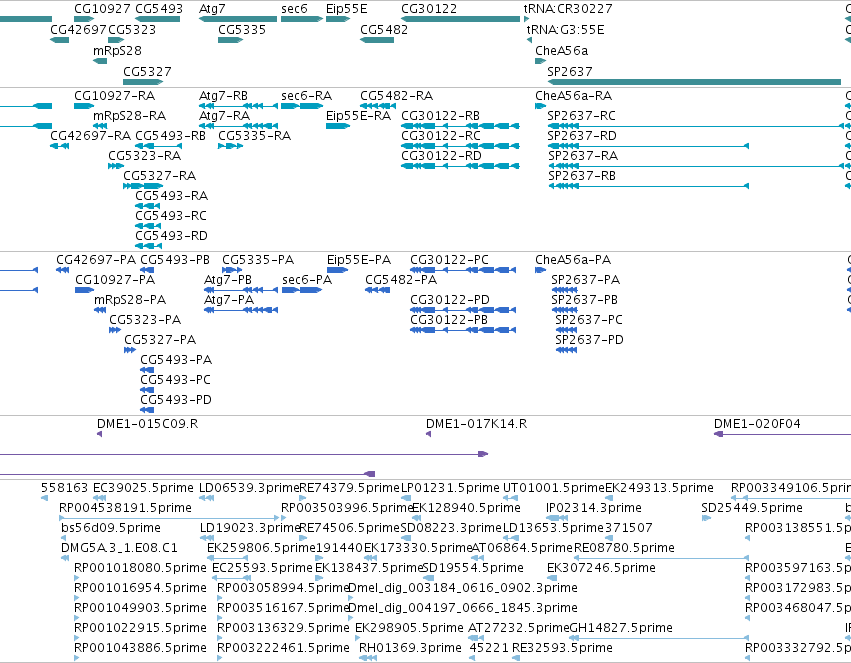
Task: Click protein CG5482-PA
Action: 377,290
